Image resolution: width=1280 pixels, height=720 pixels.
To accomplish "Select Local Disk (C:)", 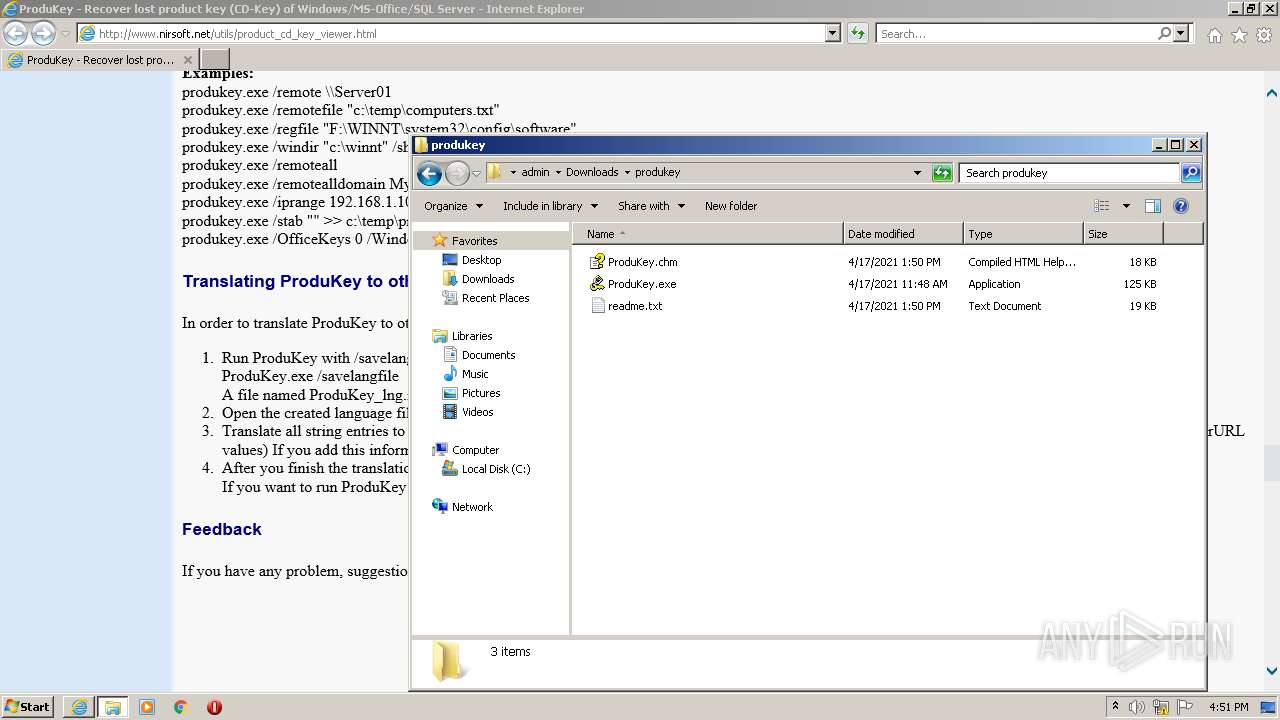I will coord(496,469).
